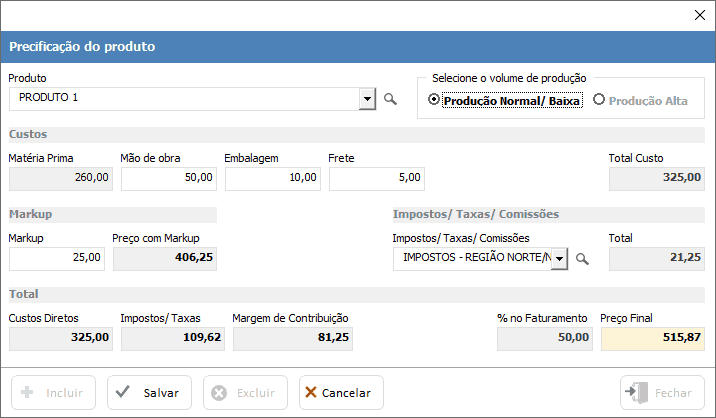Open the Produto dropdown arrow

367,99
